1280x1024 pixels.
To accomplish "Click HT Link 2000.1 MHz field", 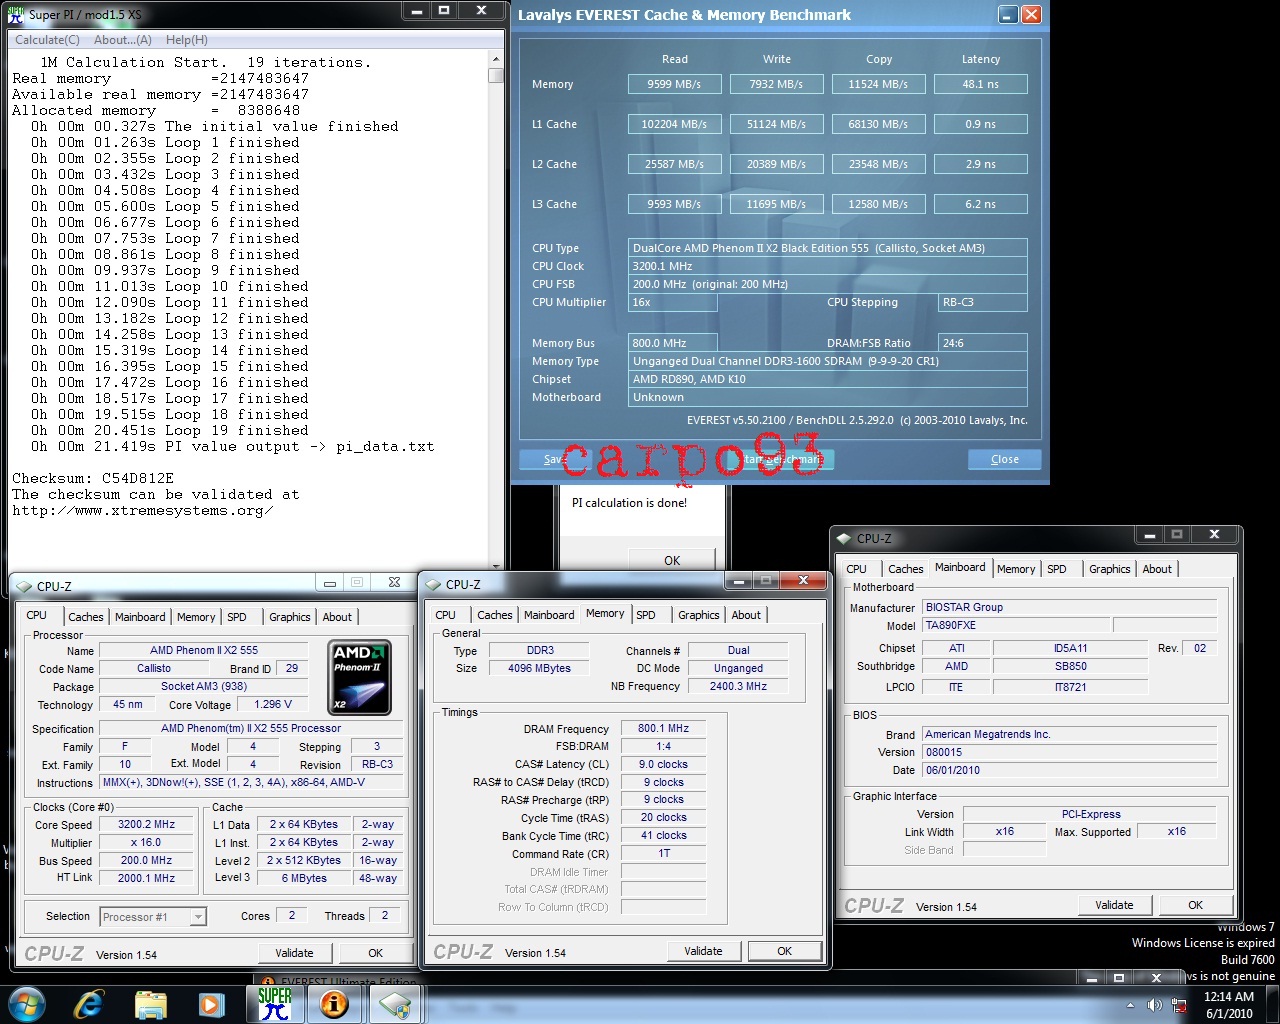I will (x=146, y=878).
